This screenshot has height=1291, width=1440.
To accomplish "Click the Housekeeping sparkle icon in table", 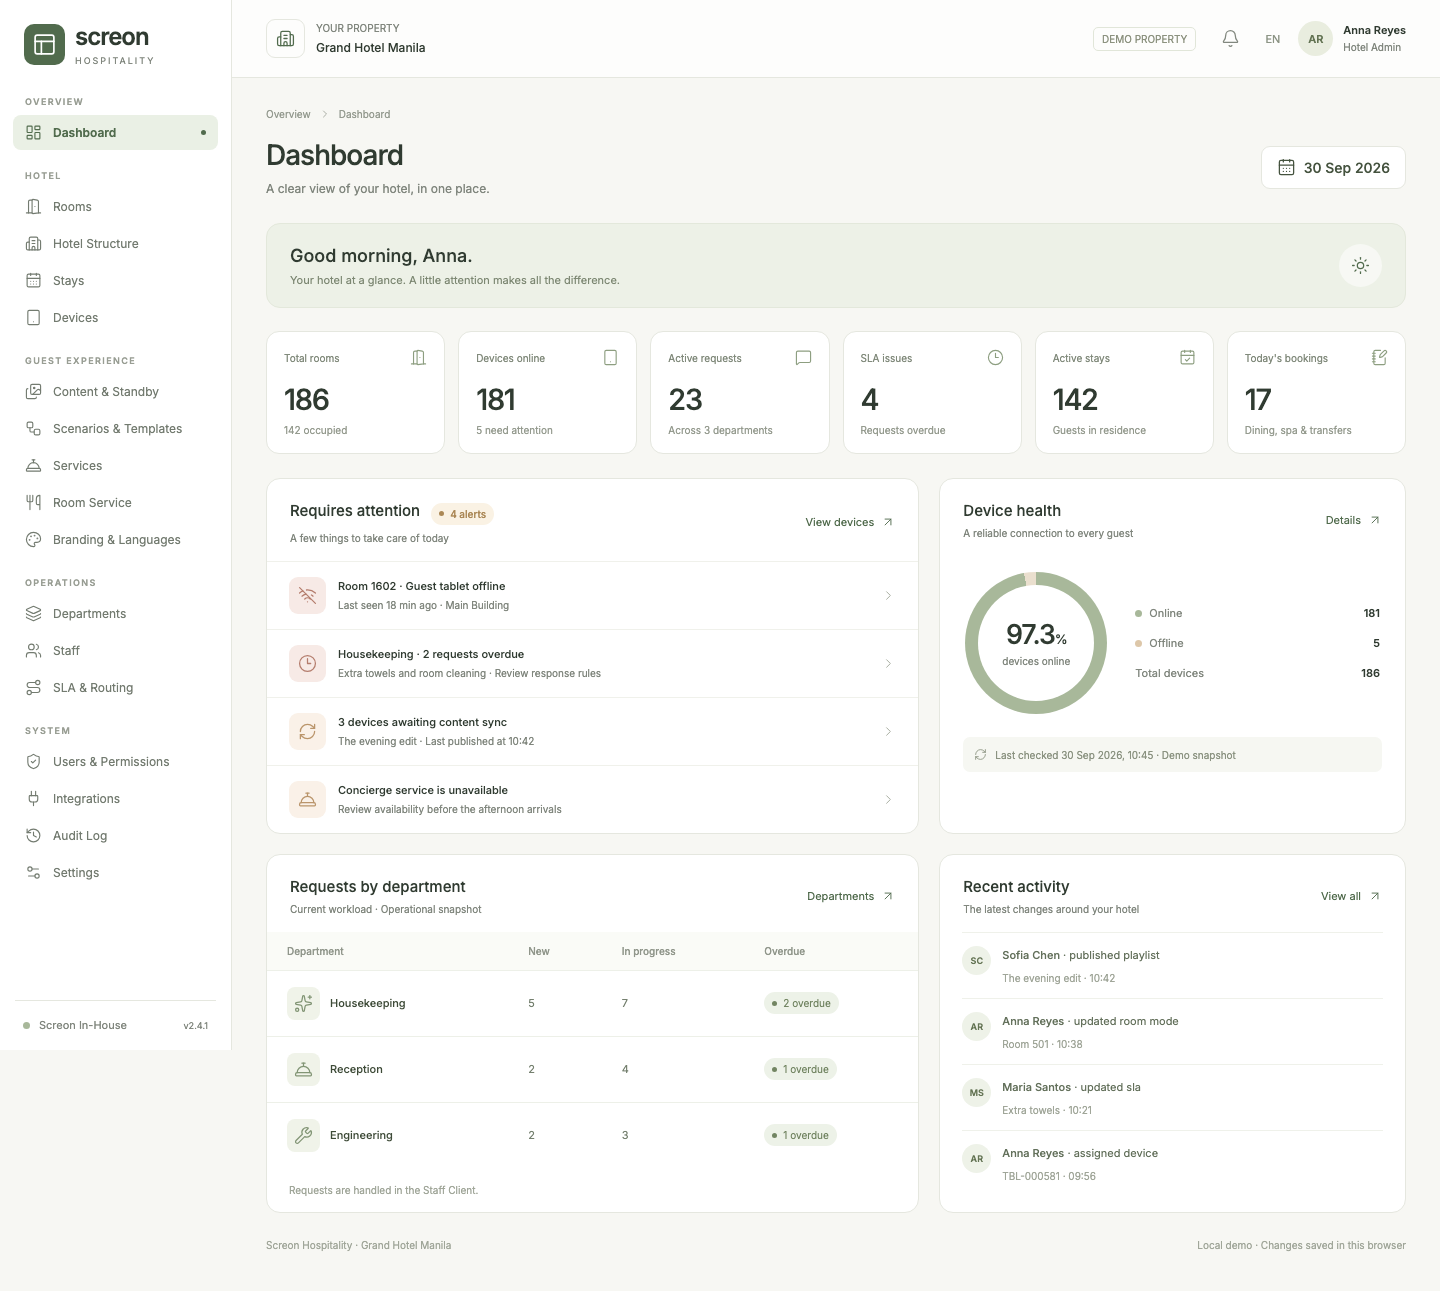I will [x=303, y=1003].
